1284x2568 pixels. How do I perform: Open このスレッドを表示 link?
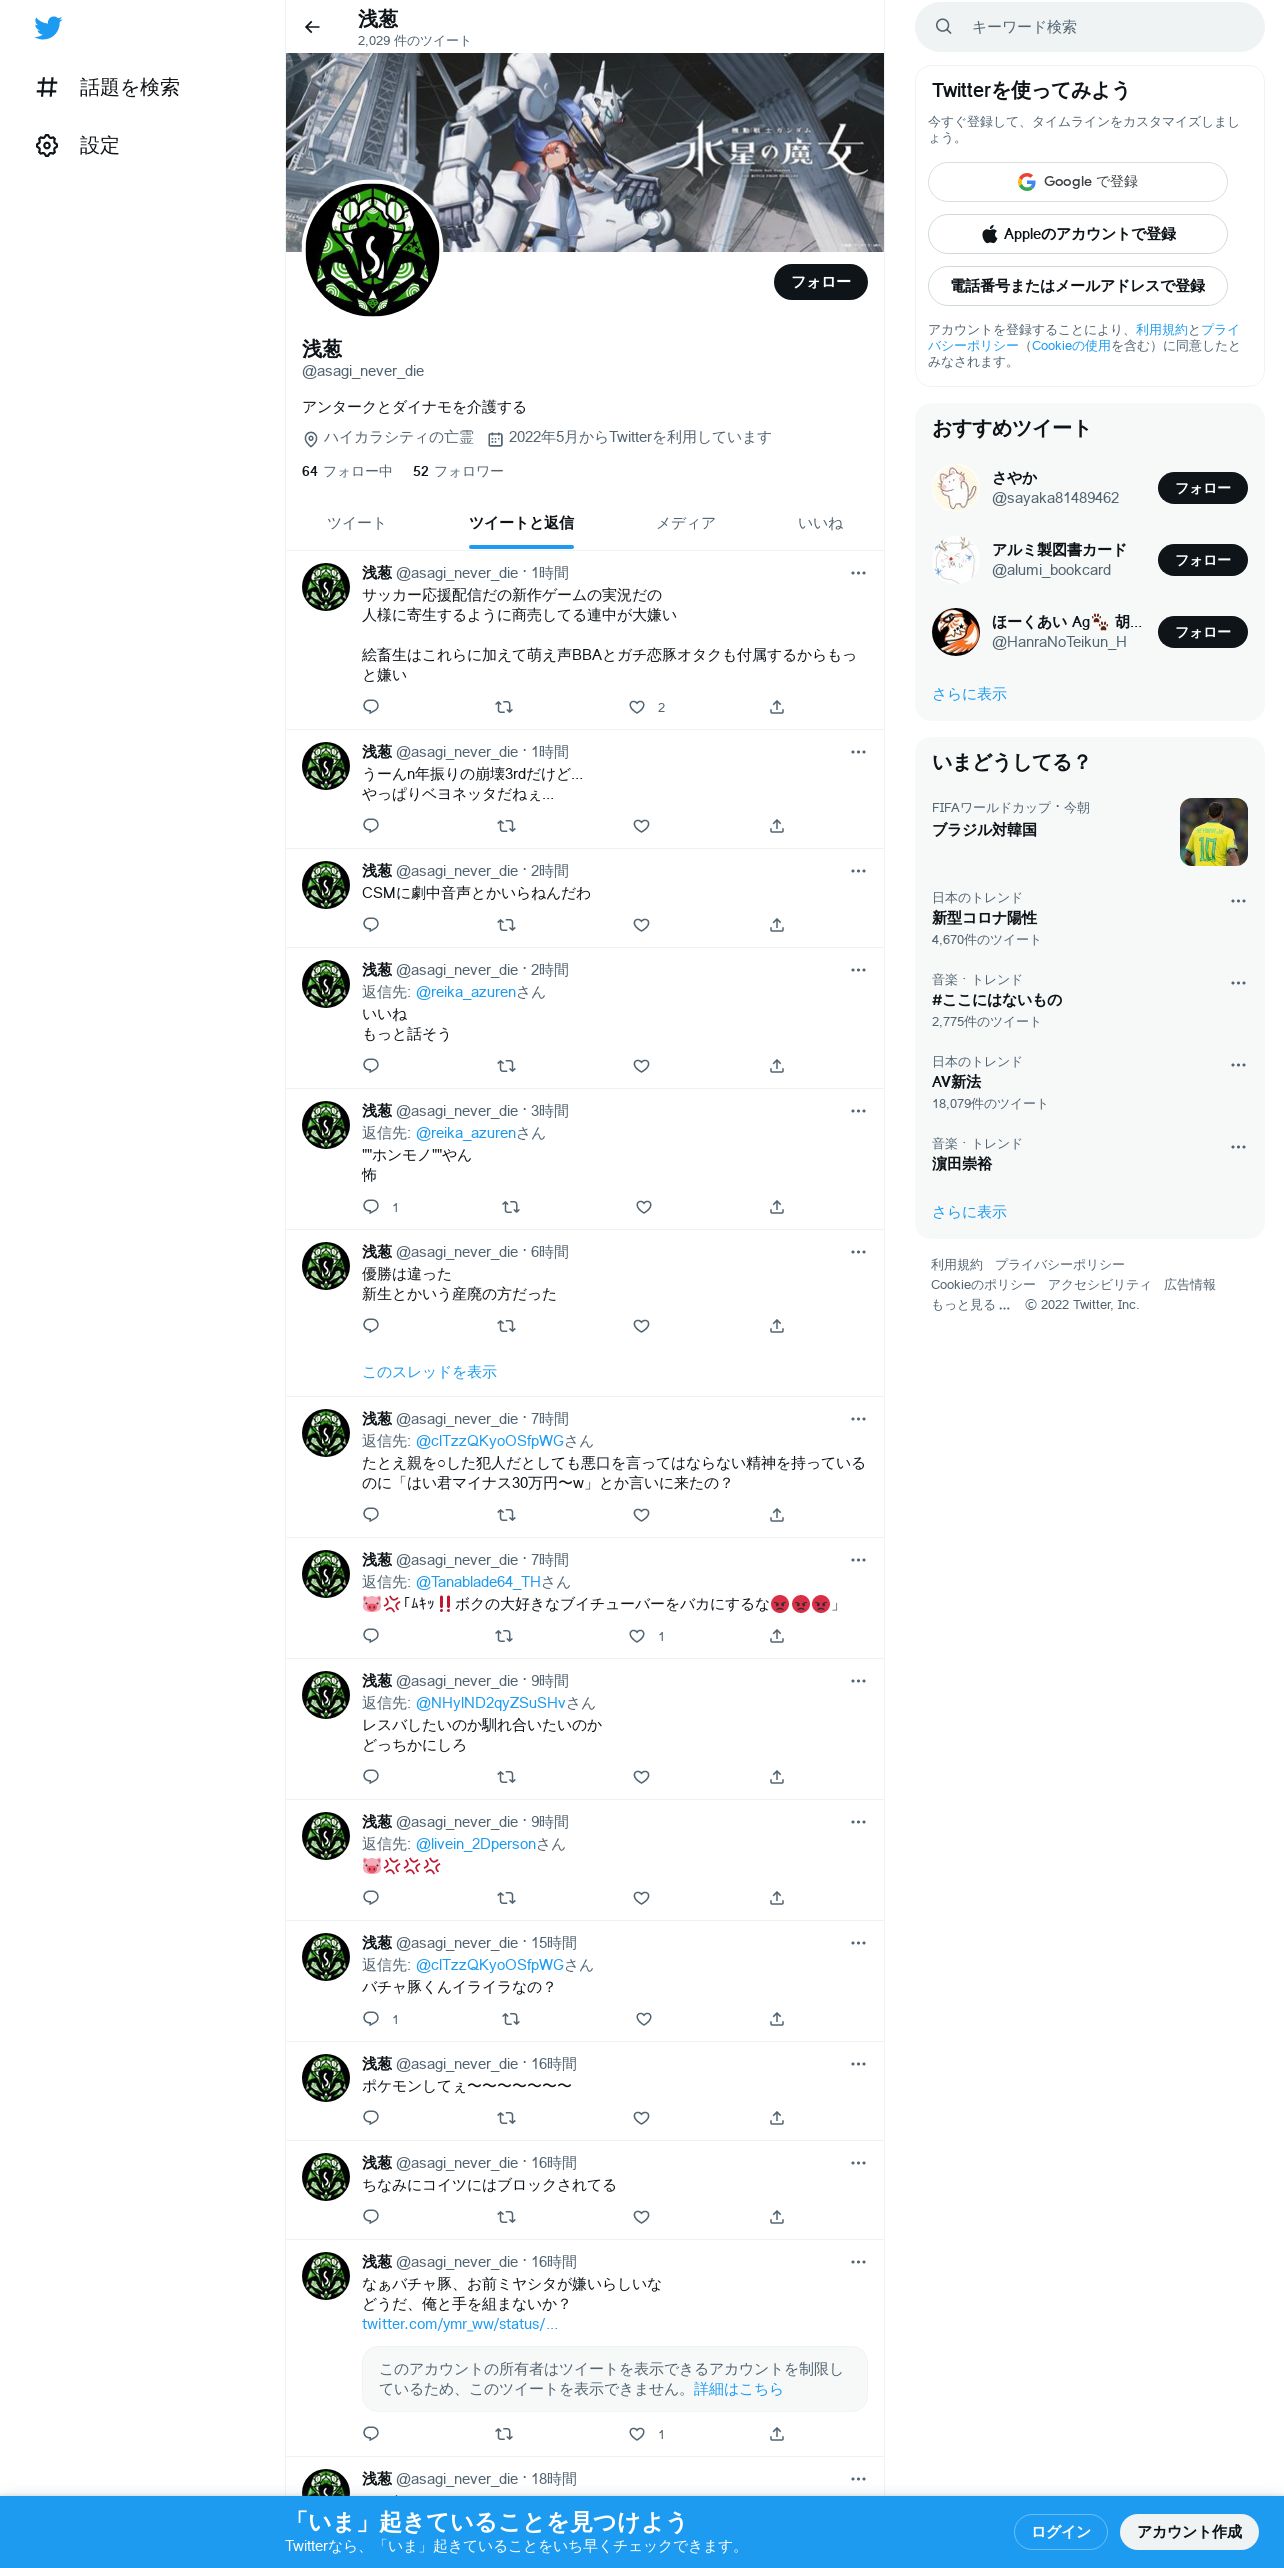coord(429,1372)
